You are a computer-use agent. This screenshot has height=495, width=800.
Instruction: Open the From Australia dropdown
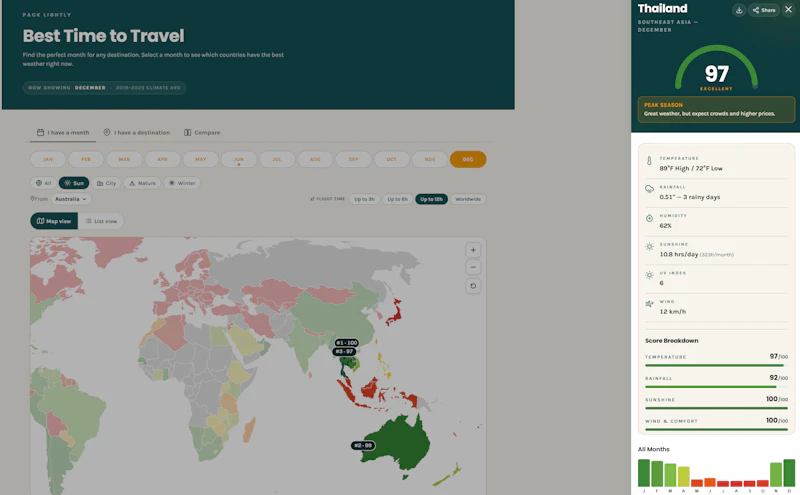(x=71, y=199)
